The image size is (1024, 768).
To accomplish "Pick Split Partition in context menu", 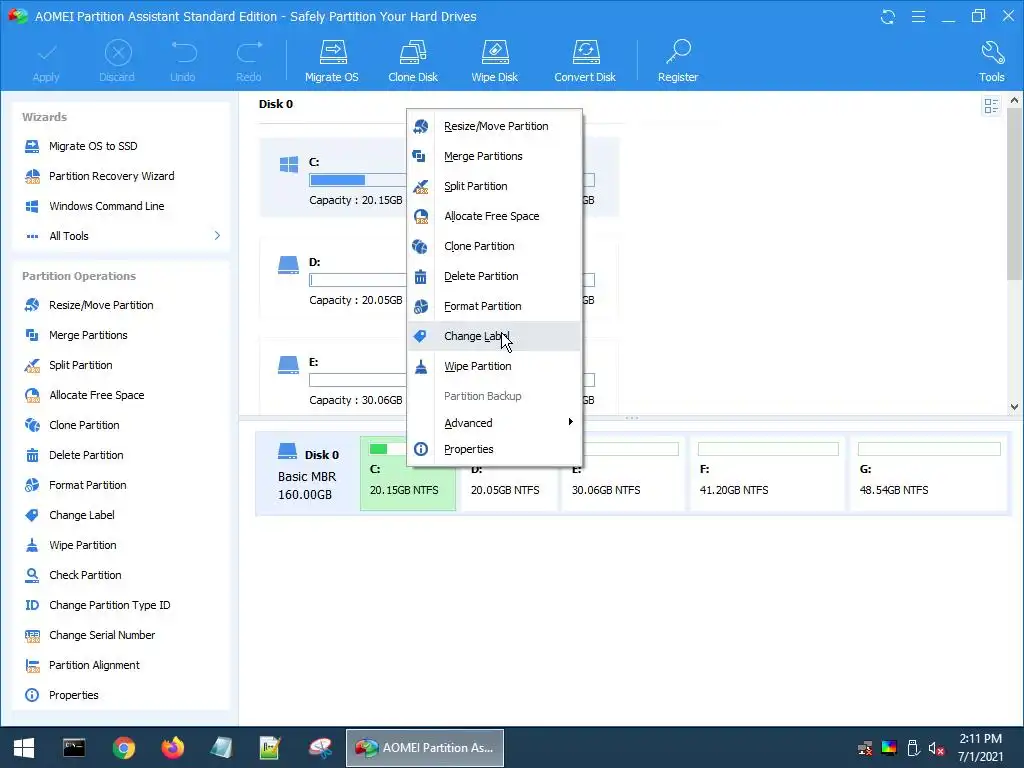I will 494,186.
